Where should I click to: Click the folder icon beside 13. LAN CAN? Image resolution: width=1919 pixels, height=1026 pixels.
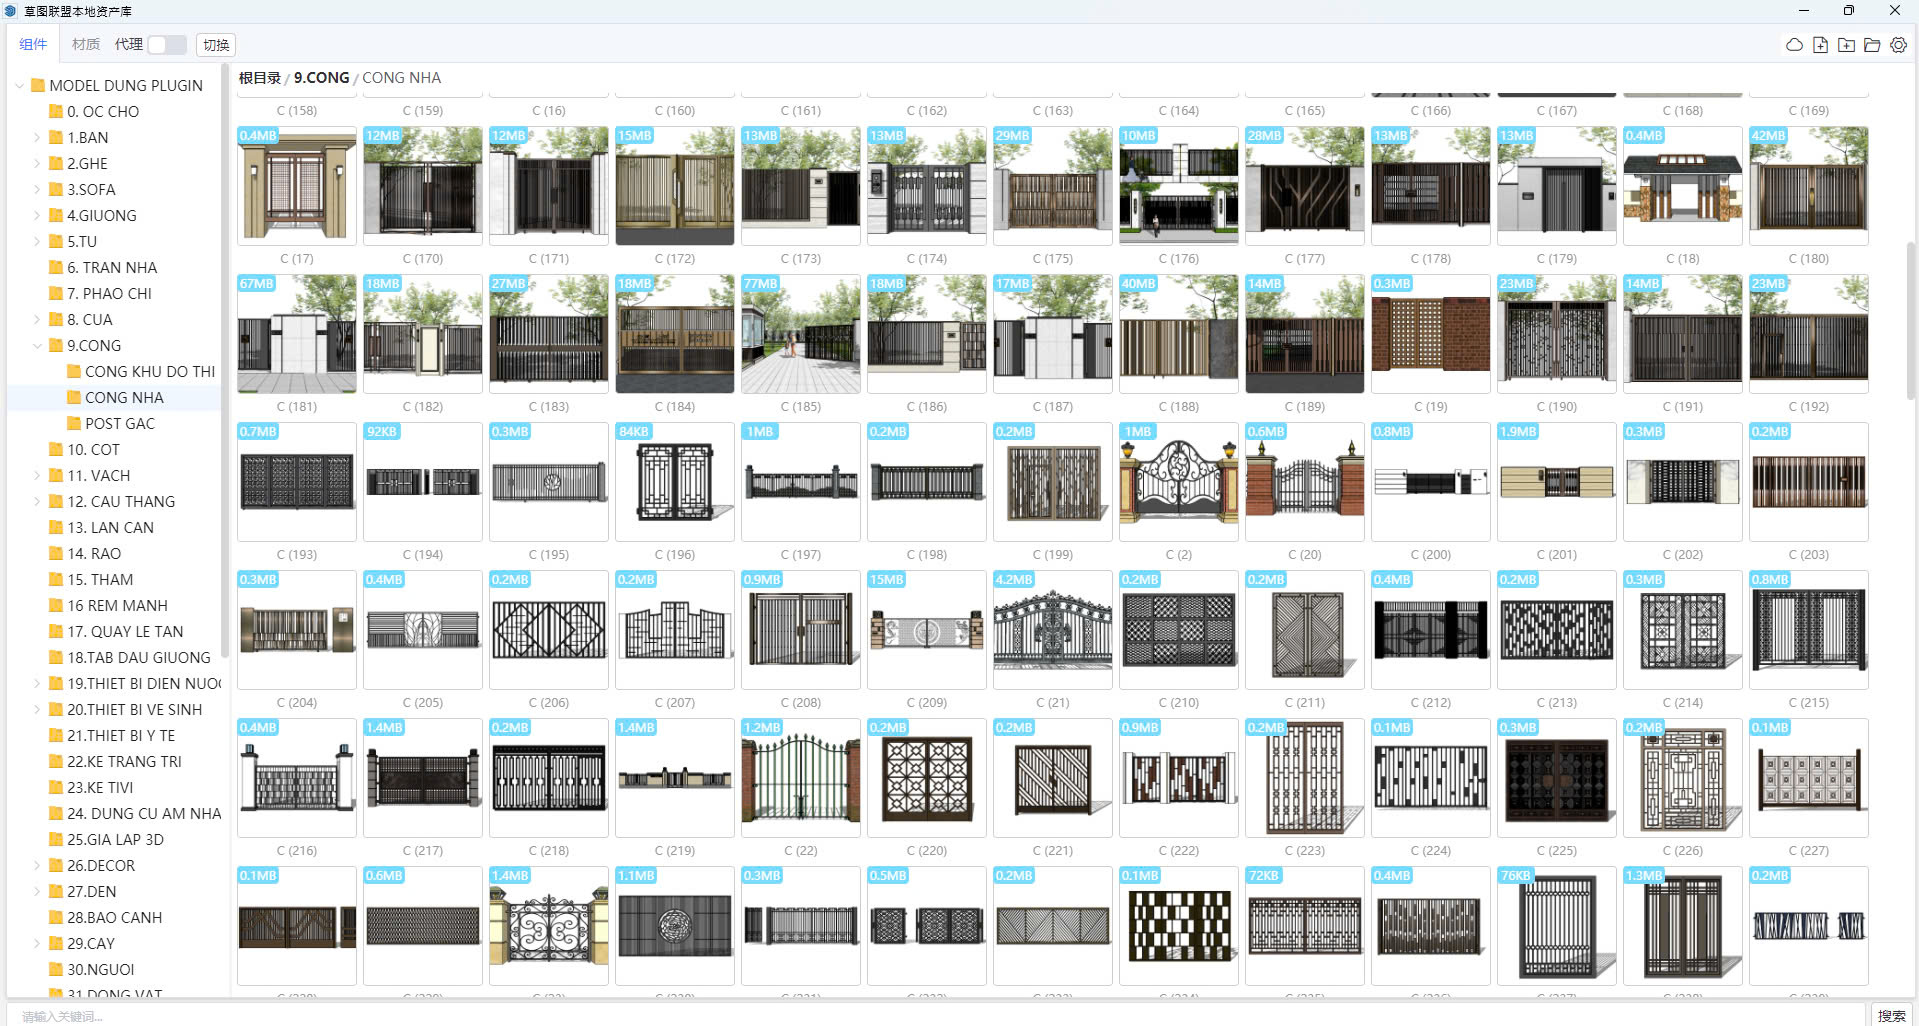pyautogui.click(x=56, y=528)
